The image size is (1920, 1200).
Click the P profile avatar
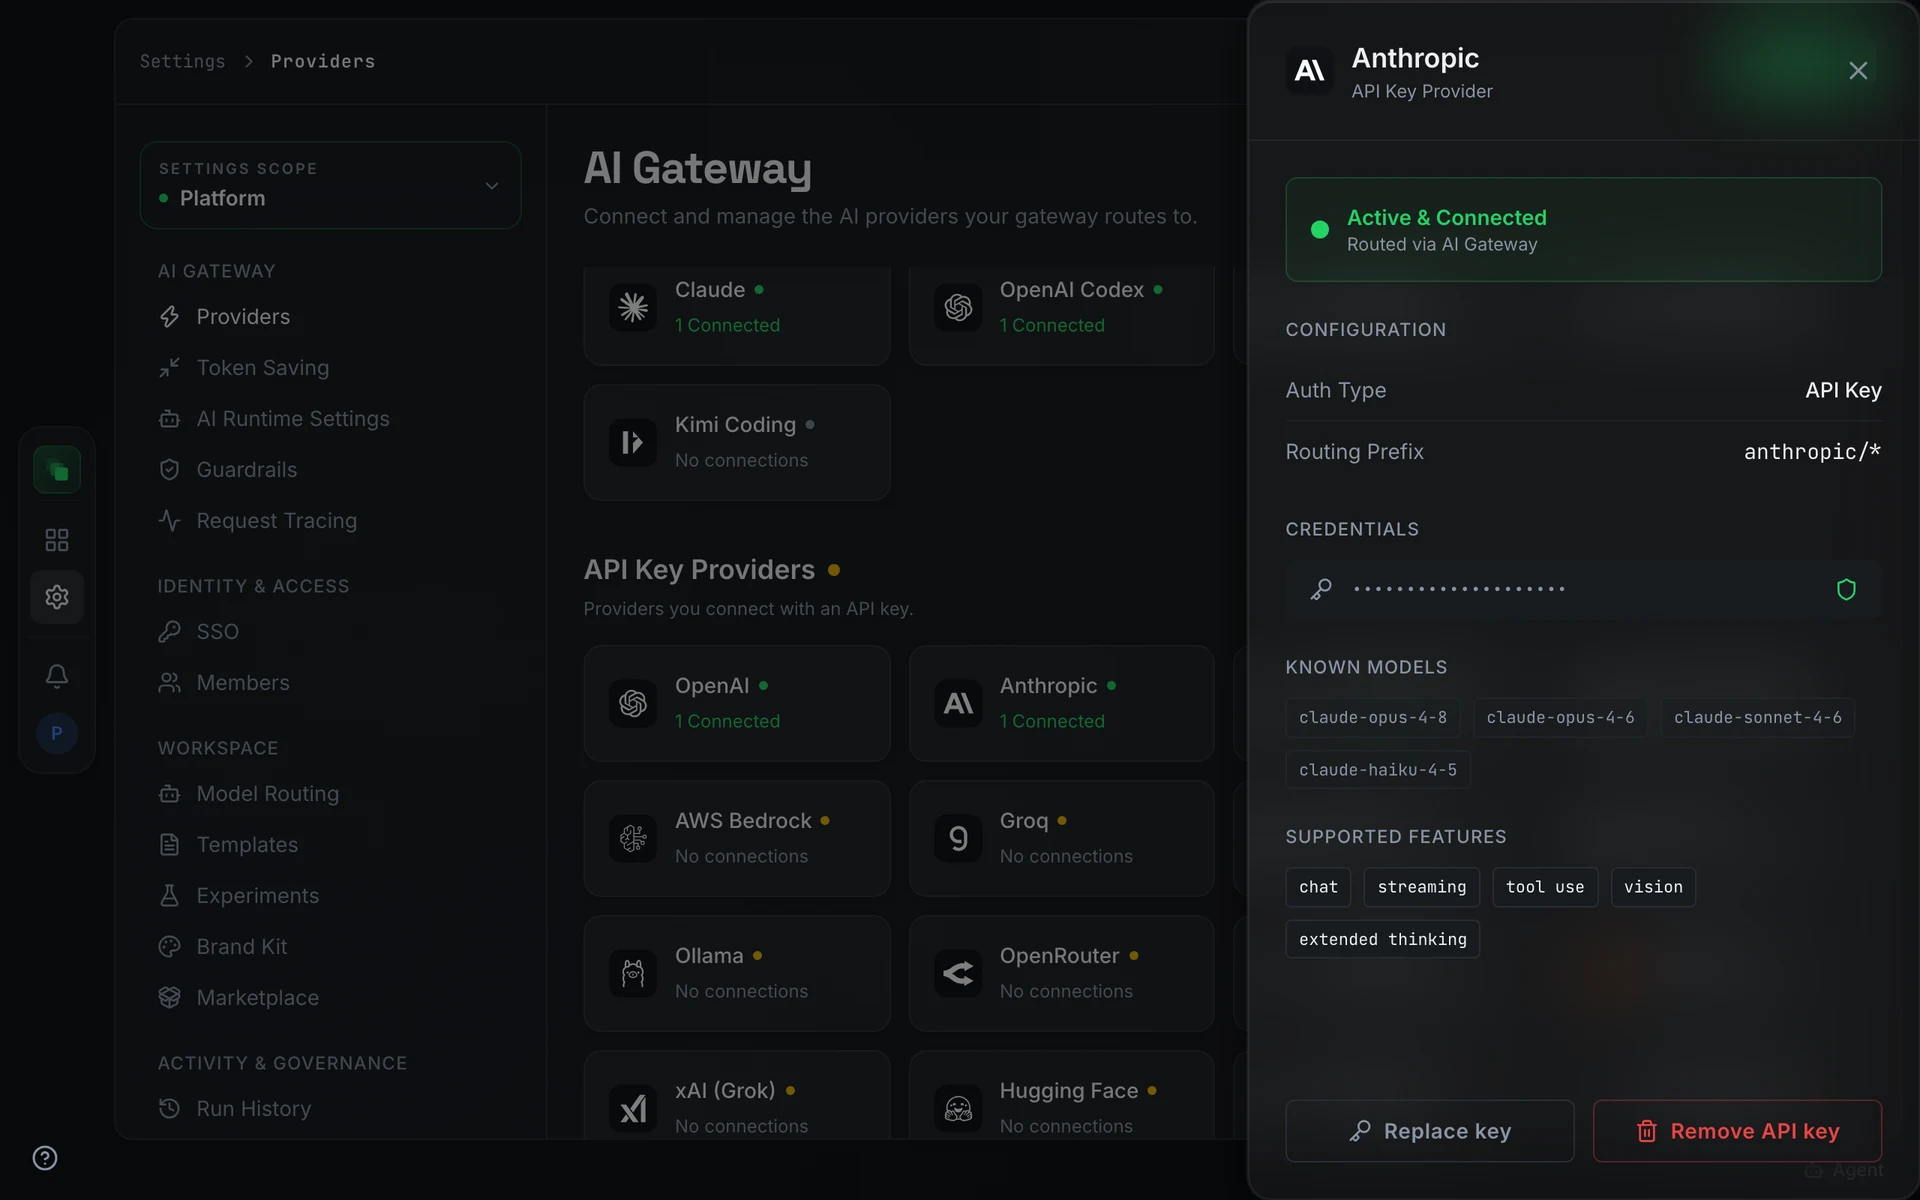pyautogui.click(x=57, y=734)
